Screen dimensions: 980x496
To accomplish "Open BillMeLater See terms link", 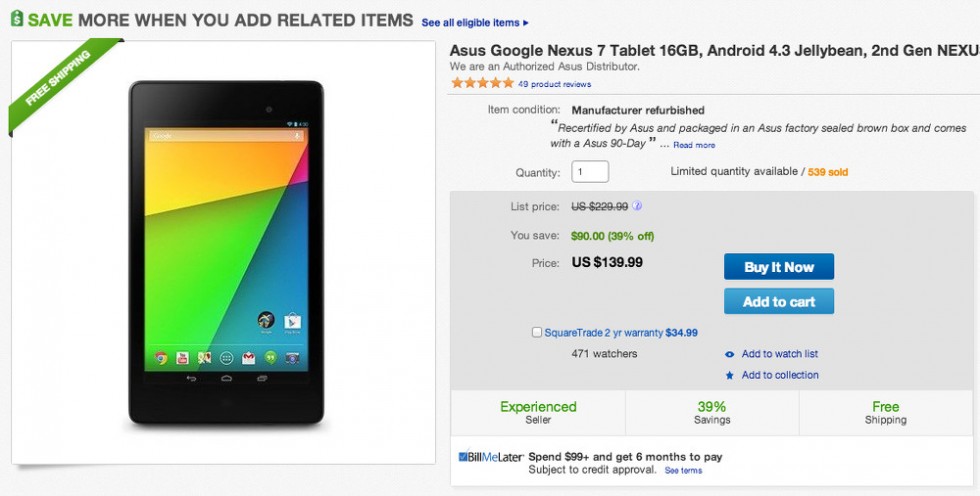I will 684,471.
